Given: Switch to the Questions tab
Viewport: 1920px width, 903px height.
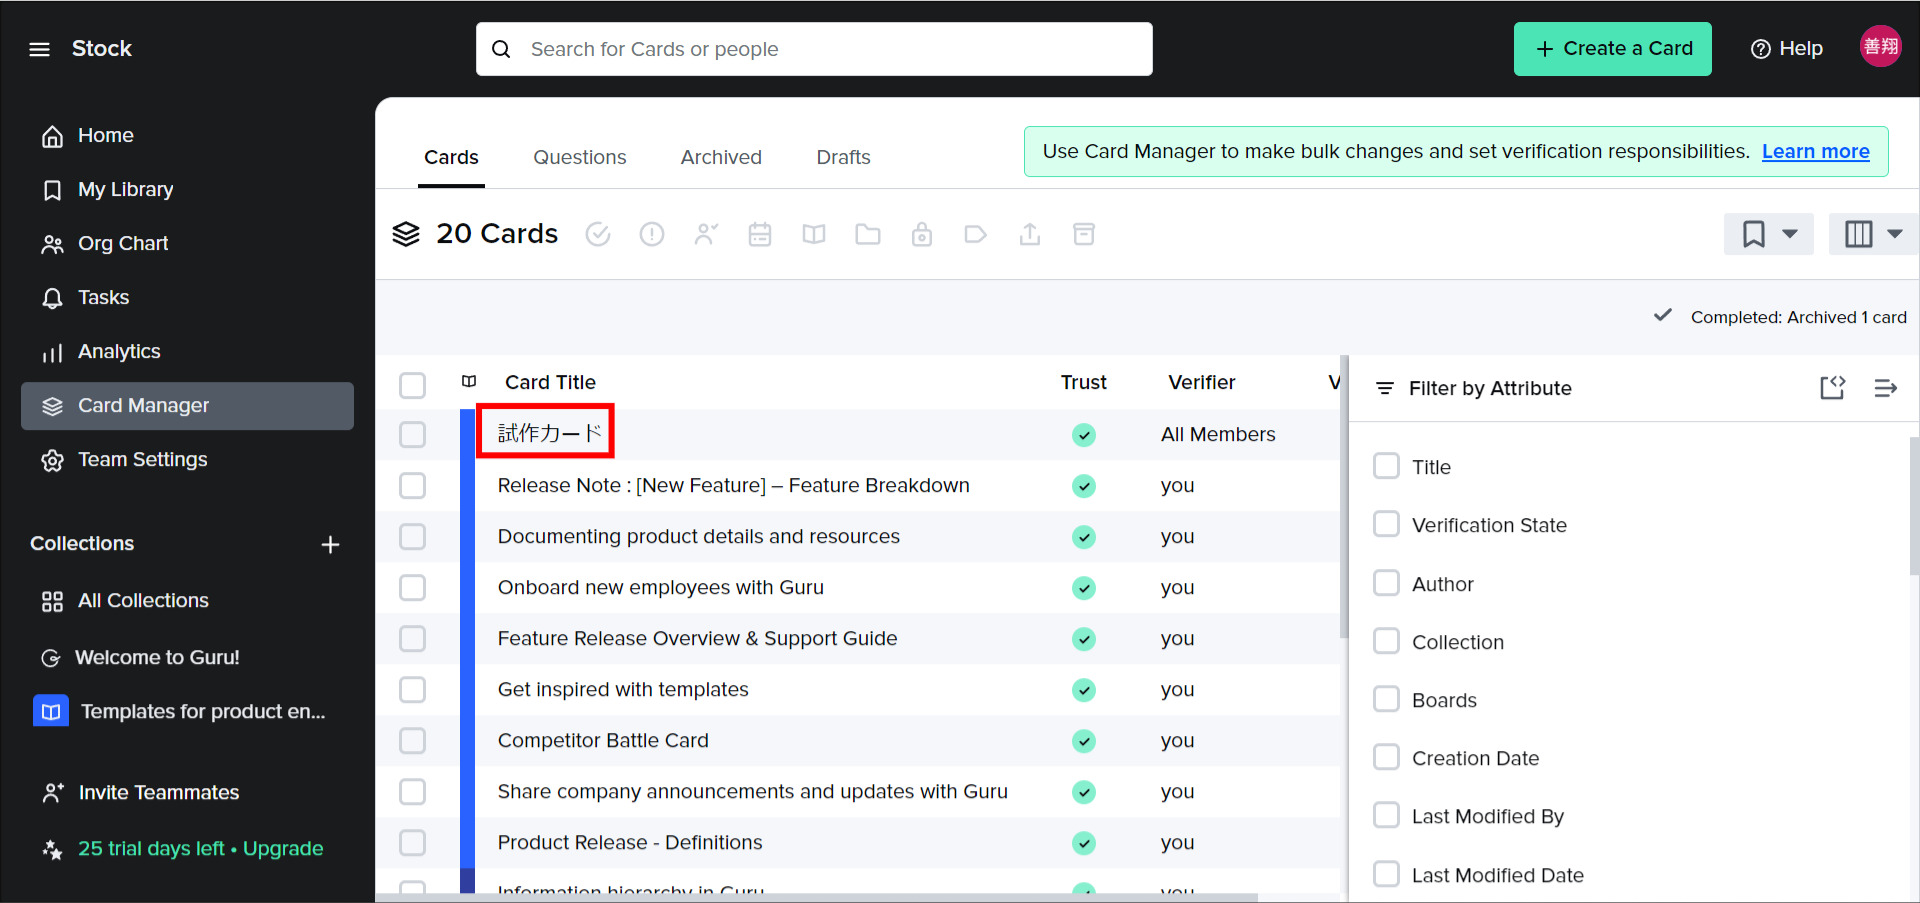Looking at the screenshot, I should pos(580,157).
